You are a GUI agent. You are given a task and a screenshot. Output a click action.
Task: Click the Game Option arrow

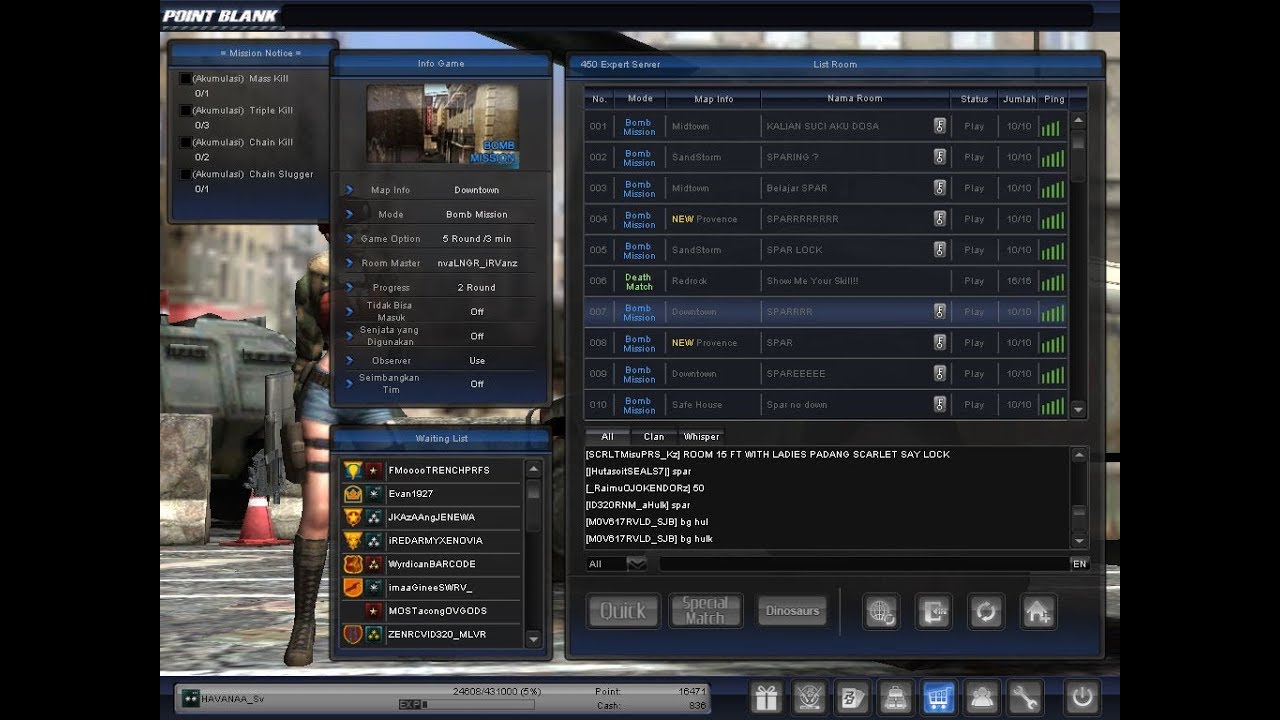[349, 239]
